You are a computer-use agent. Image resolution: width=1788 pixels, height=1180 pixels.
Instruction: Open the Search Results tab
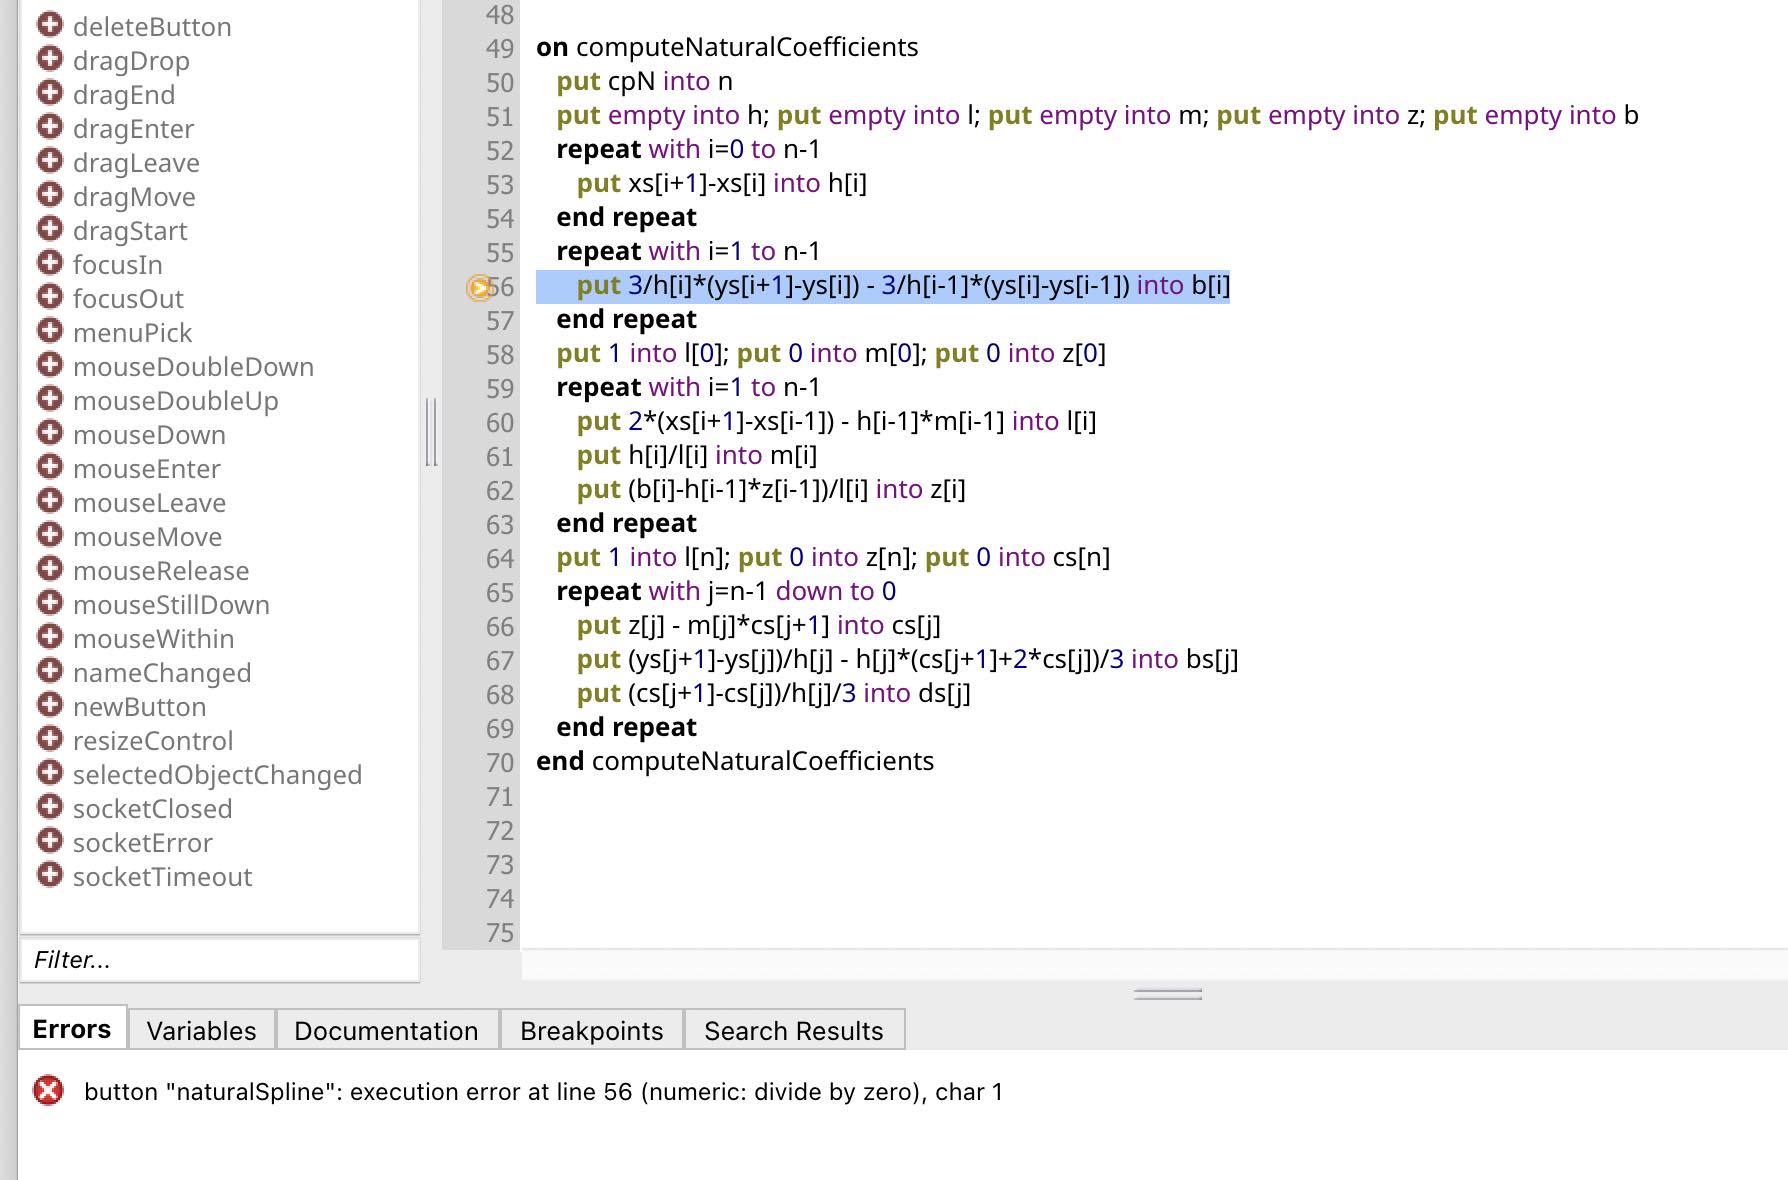tap(793, 1030)
